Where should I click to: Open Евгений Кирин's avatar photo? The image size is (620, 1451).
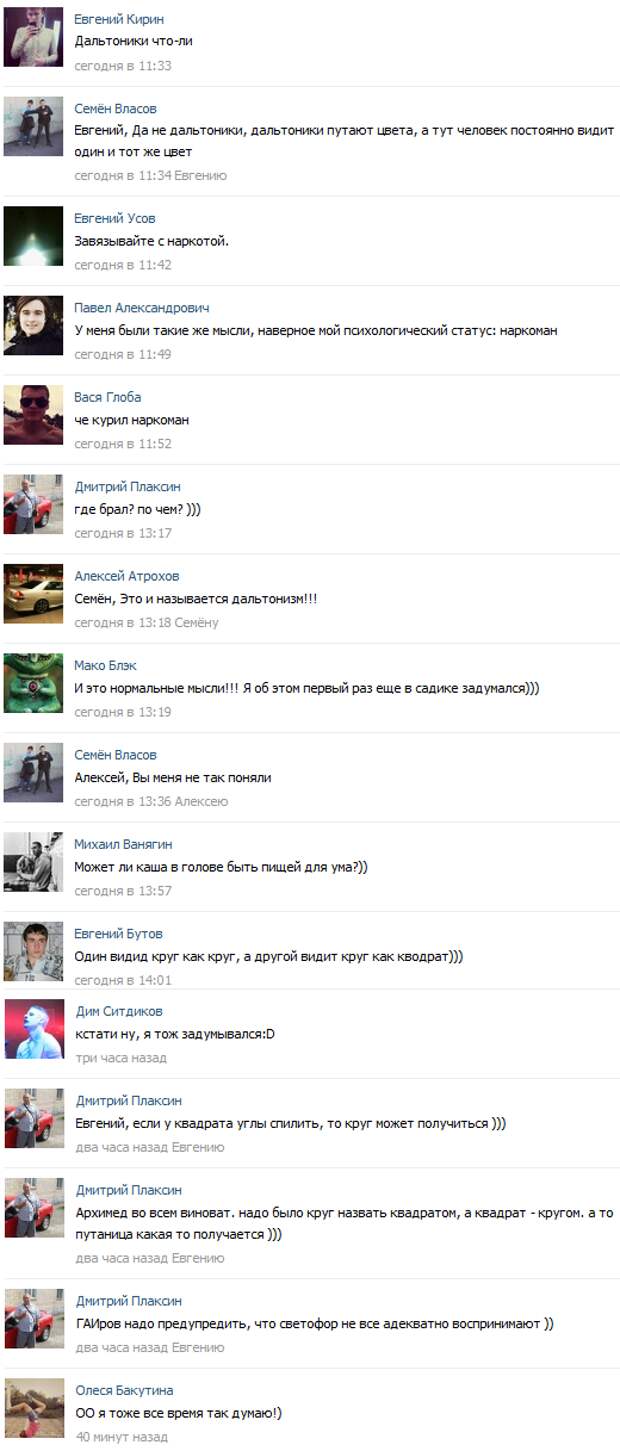coord(33,37)
